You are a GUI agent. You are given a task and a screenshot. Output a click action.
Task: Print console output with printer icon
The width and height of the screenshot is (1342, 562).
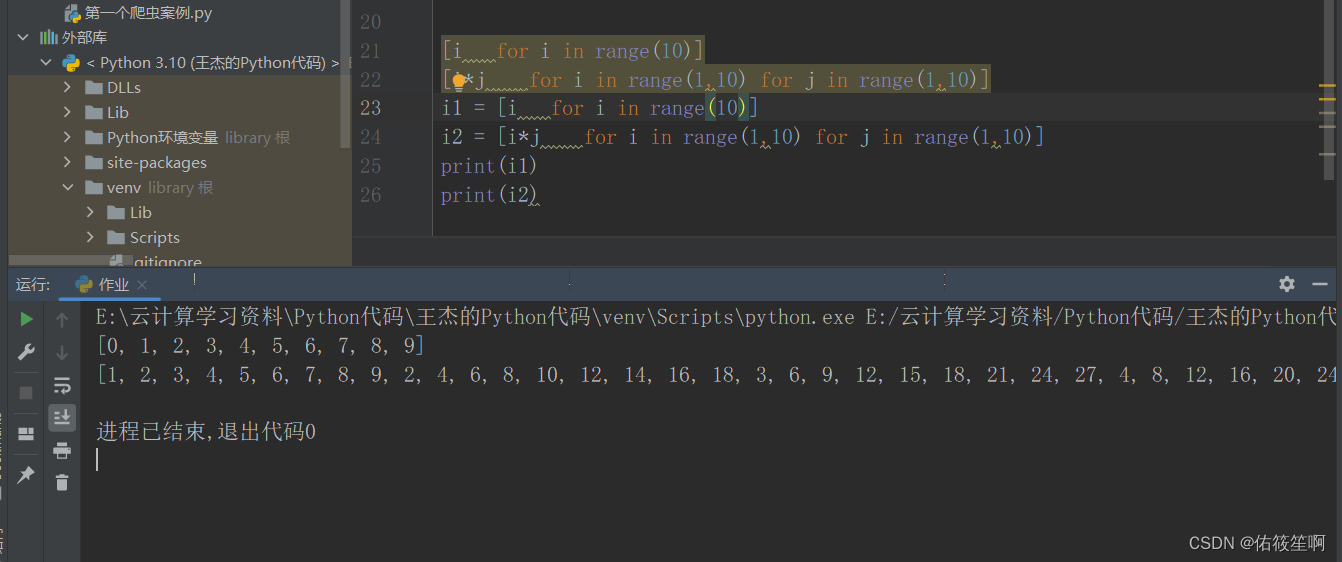click(62, 450)
